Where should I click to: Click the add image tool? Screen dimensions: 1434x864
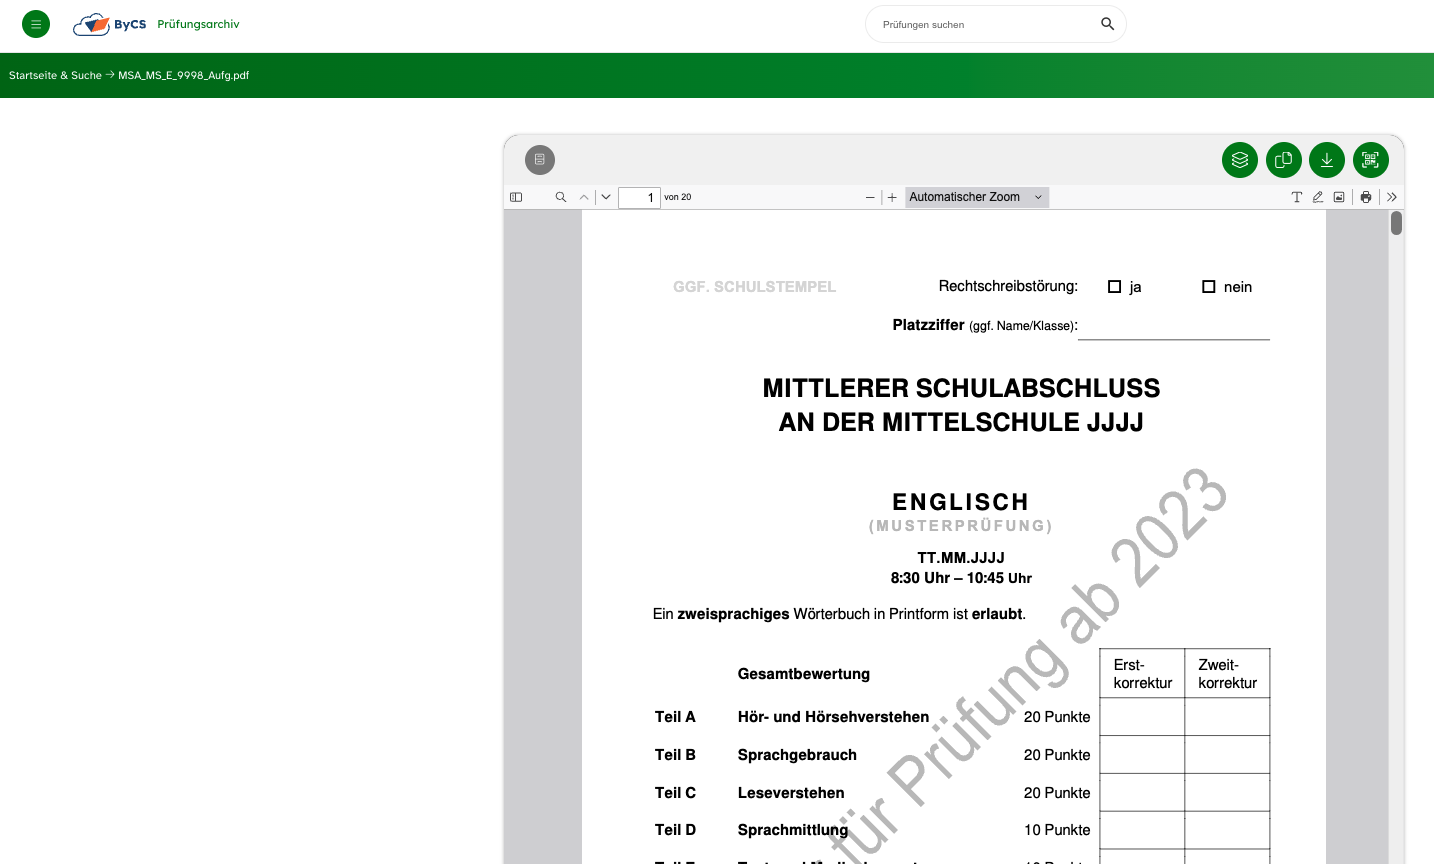coord(1339,197)
